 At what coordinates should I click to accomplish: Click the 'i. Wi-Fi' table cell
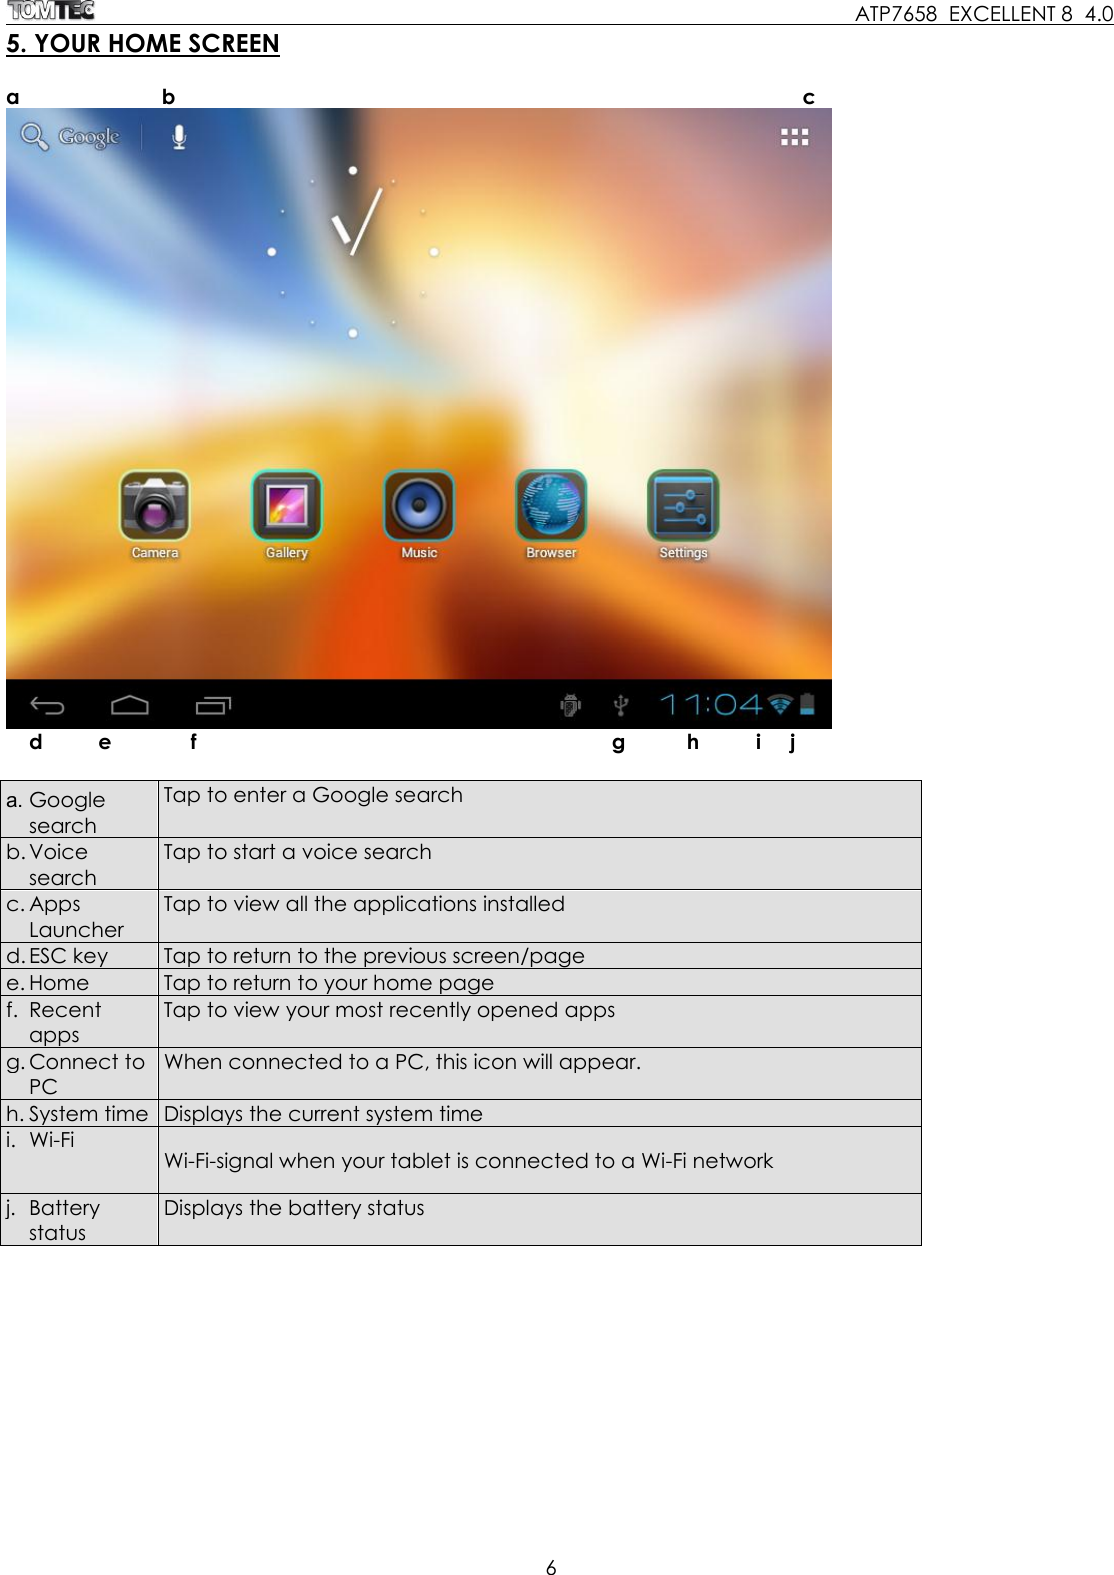point(82,1160)
